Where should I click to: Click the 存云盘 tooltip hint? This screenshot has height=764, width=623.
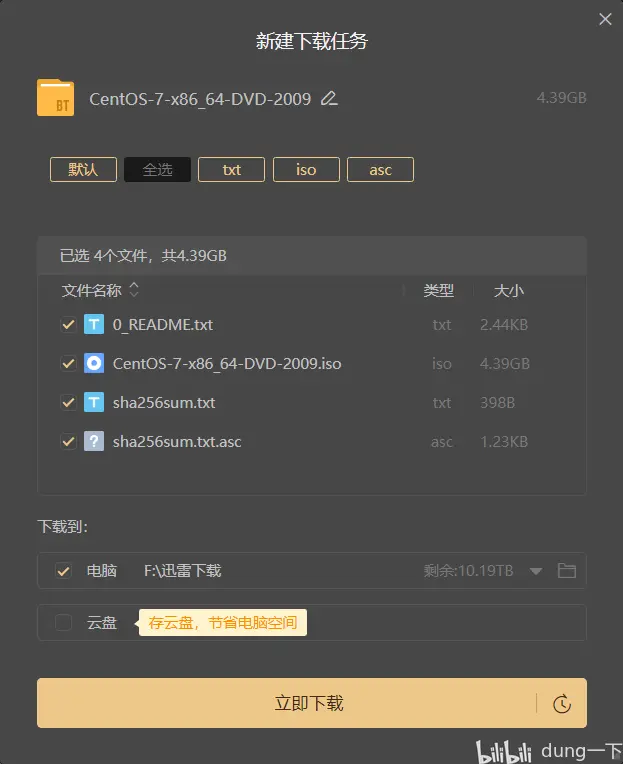223,622
